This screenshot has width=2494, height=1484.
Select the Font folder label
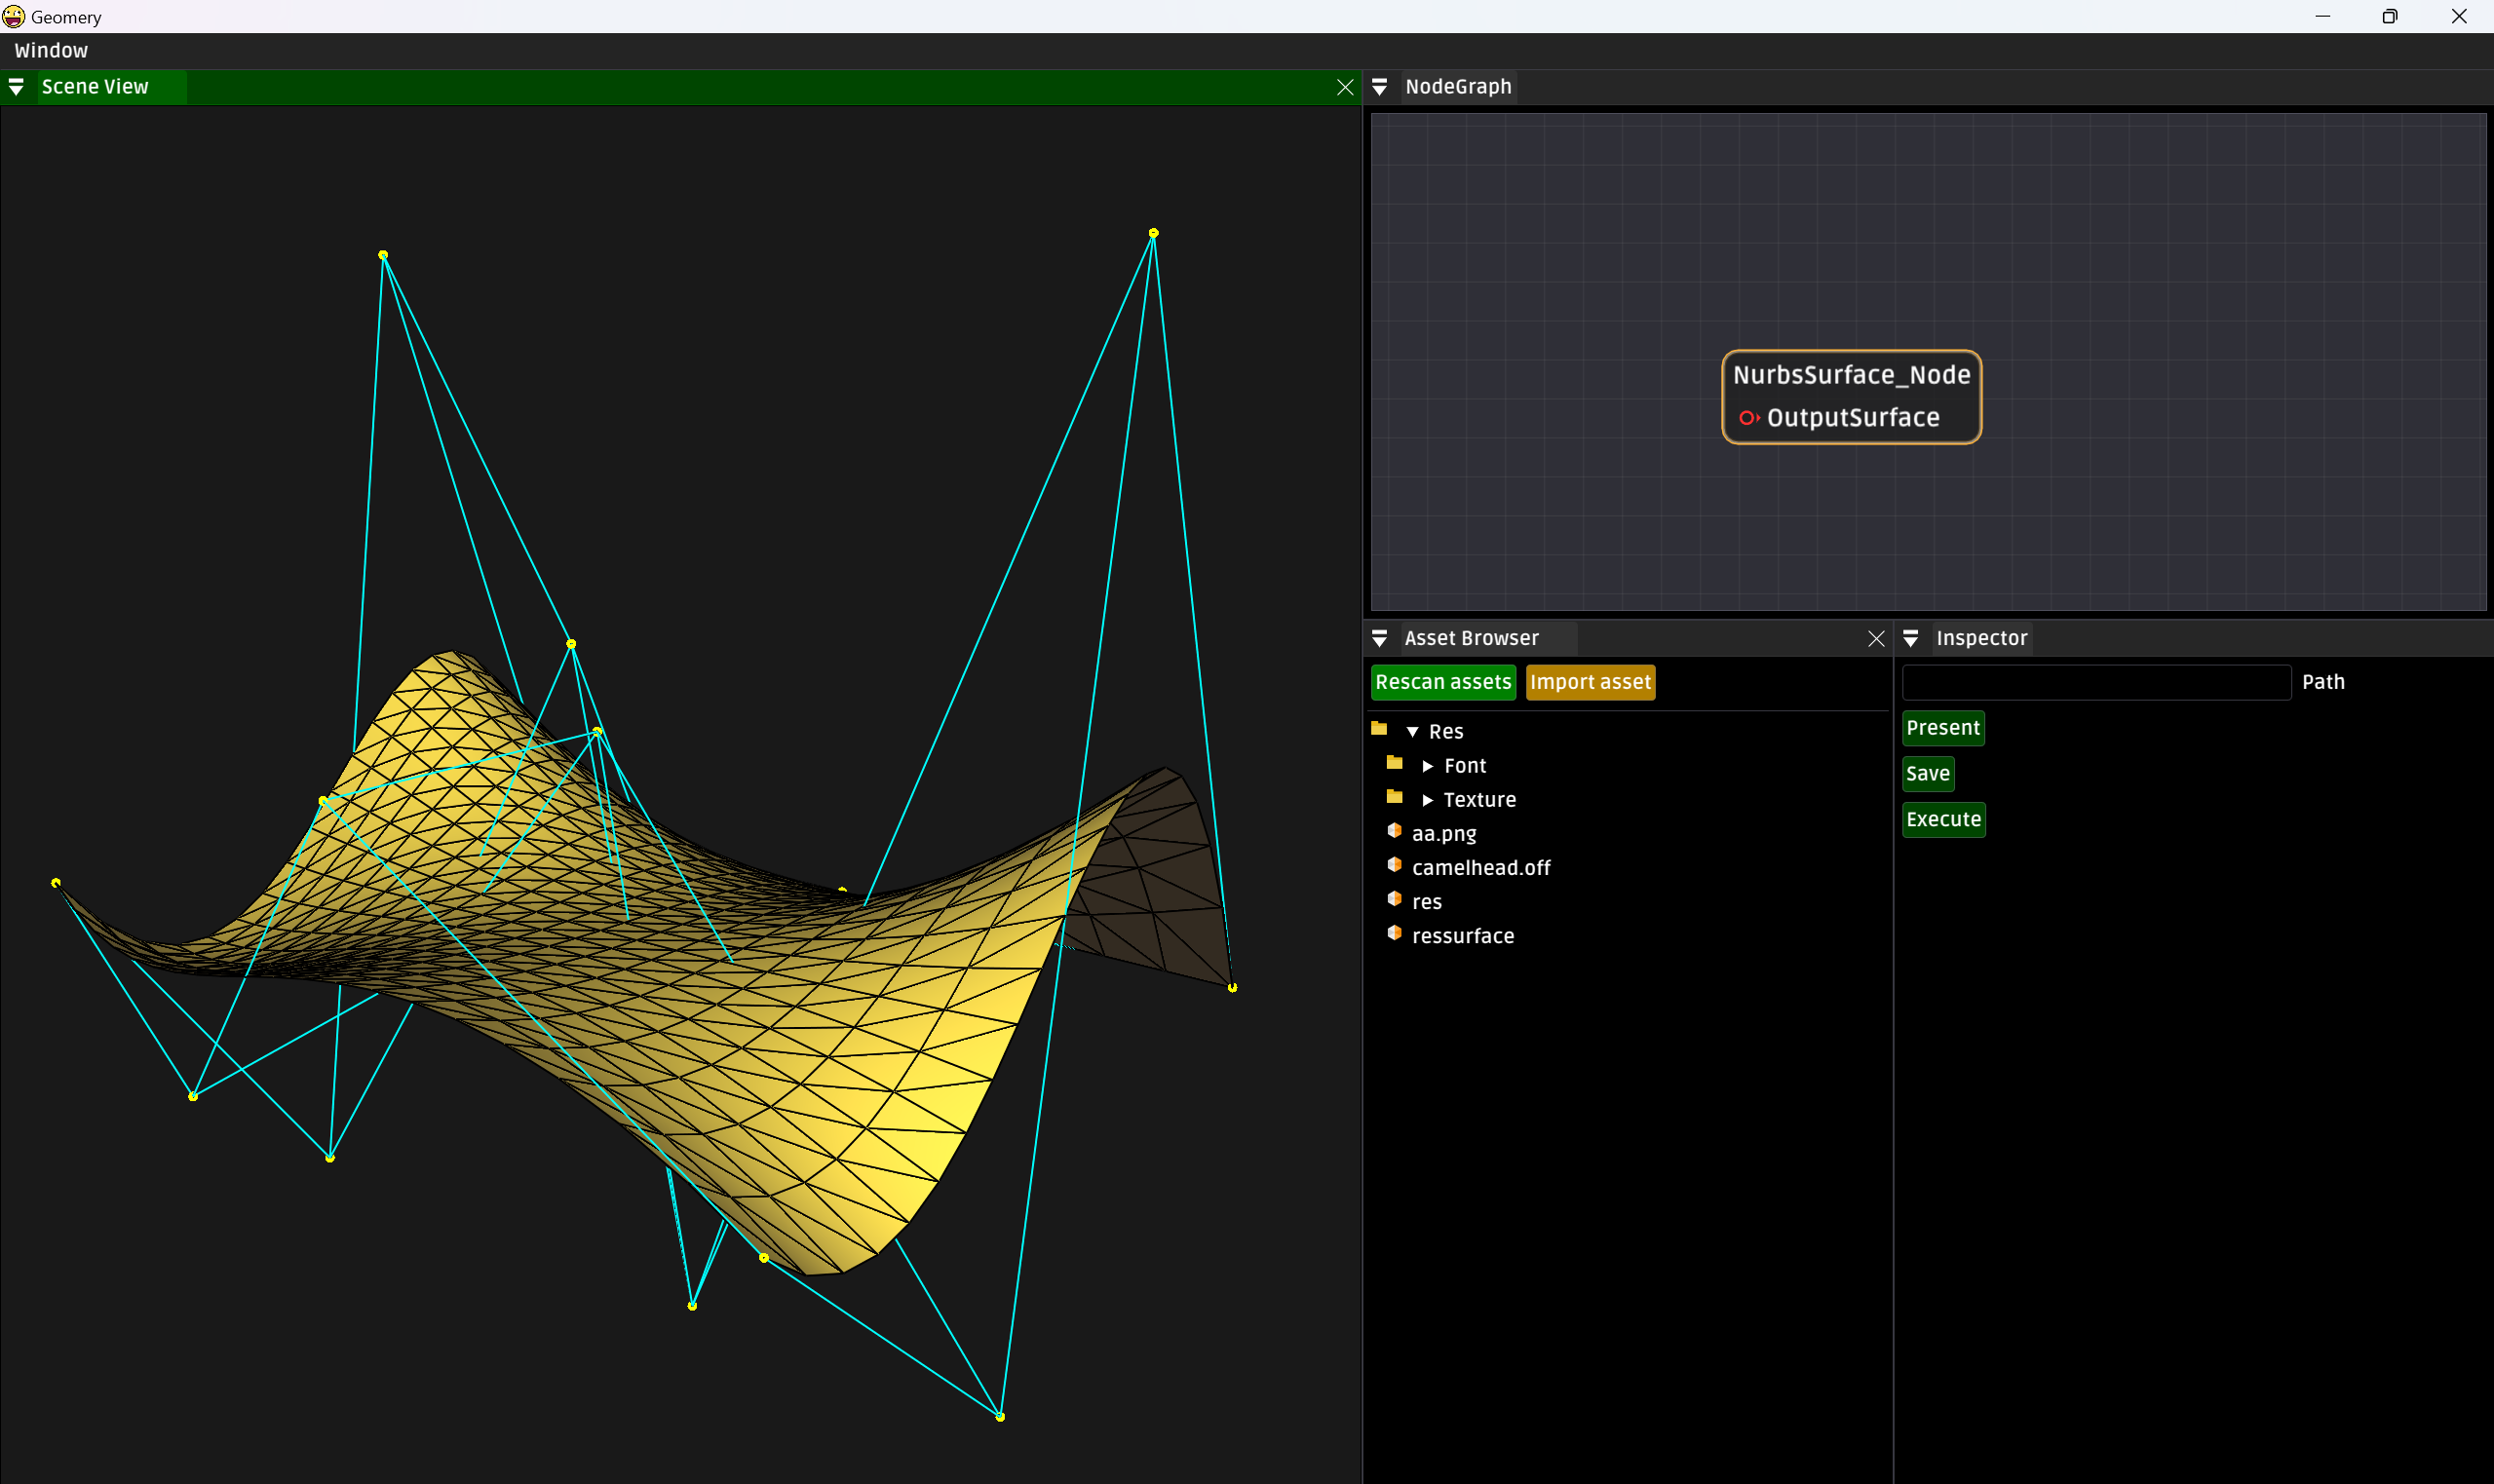click(x=1465, y=766)
